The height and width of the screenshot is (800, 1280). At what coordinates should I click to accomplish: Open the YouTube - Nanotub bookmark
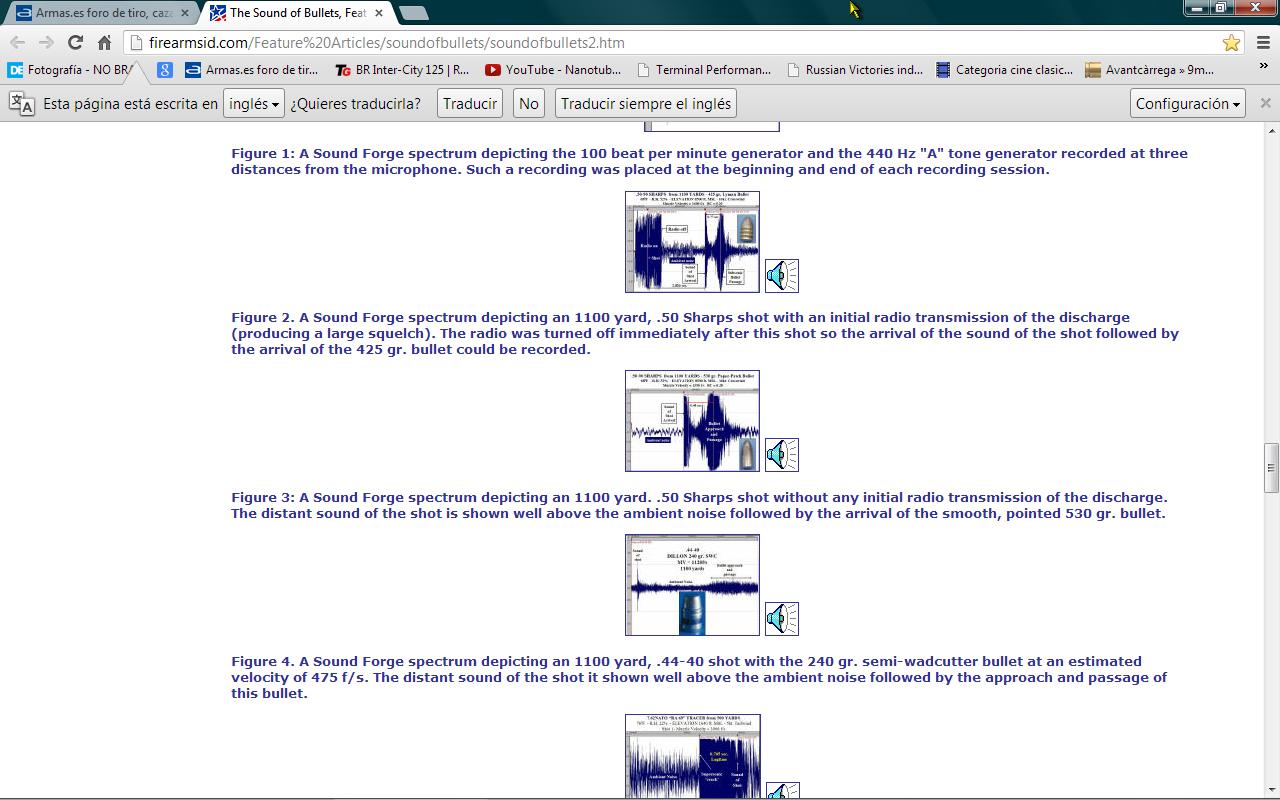[553, 70]
